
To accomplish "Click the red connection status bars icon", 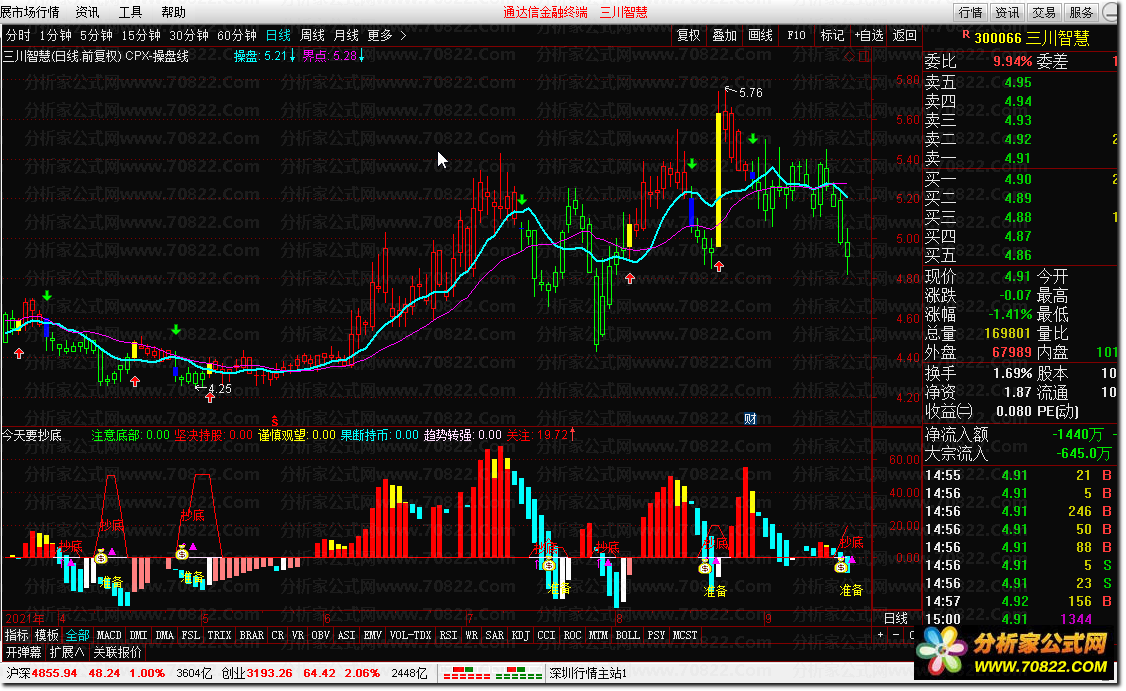I will pyautogui.click(x=467, y=674).
